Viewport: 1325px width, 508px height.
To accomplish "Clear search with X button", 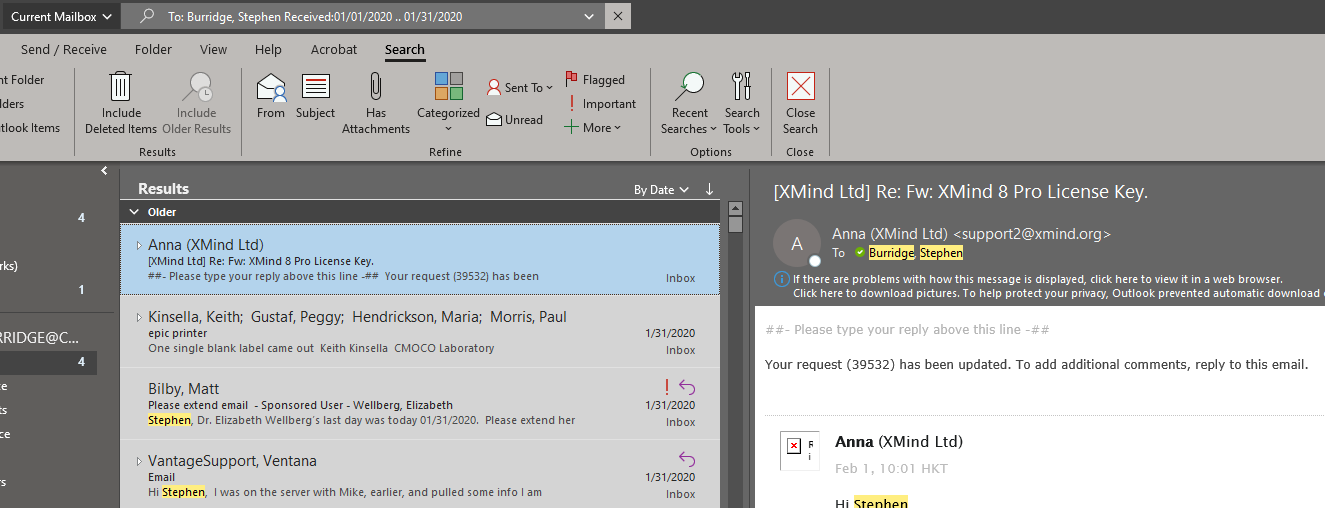I will [x=618, y=16].
